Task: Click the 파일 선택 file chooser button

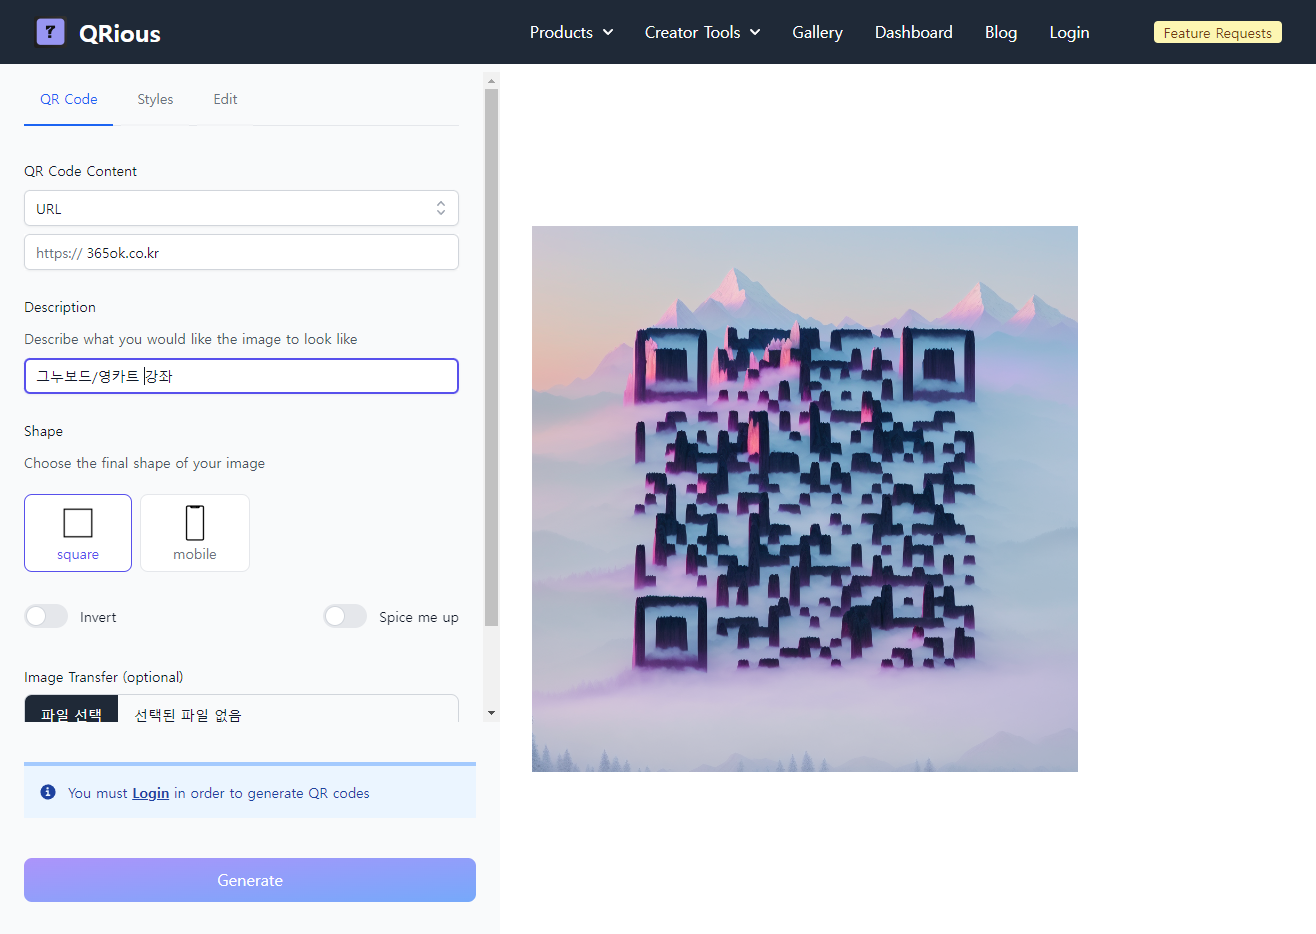Action: [71, 711]
